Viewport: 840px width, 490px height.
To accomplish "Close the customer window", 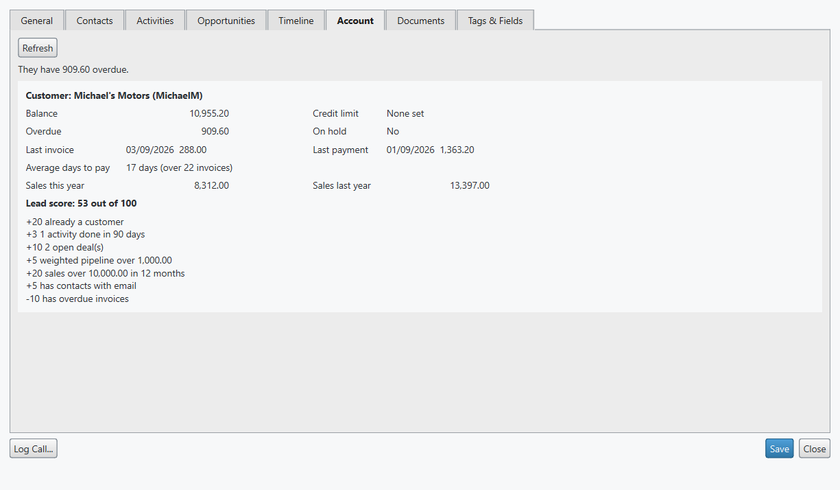I will [x=814, y=449].
